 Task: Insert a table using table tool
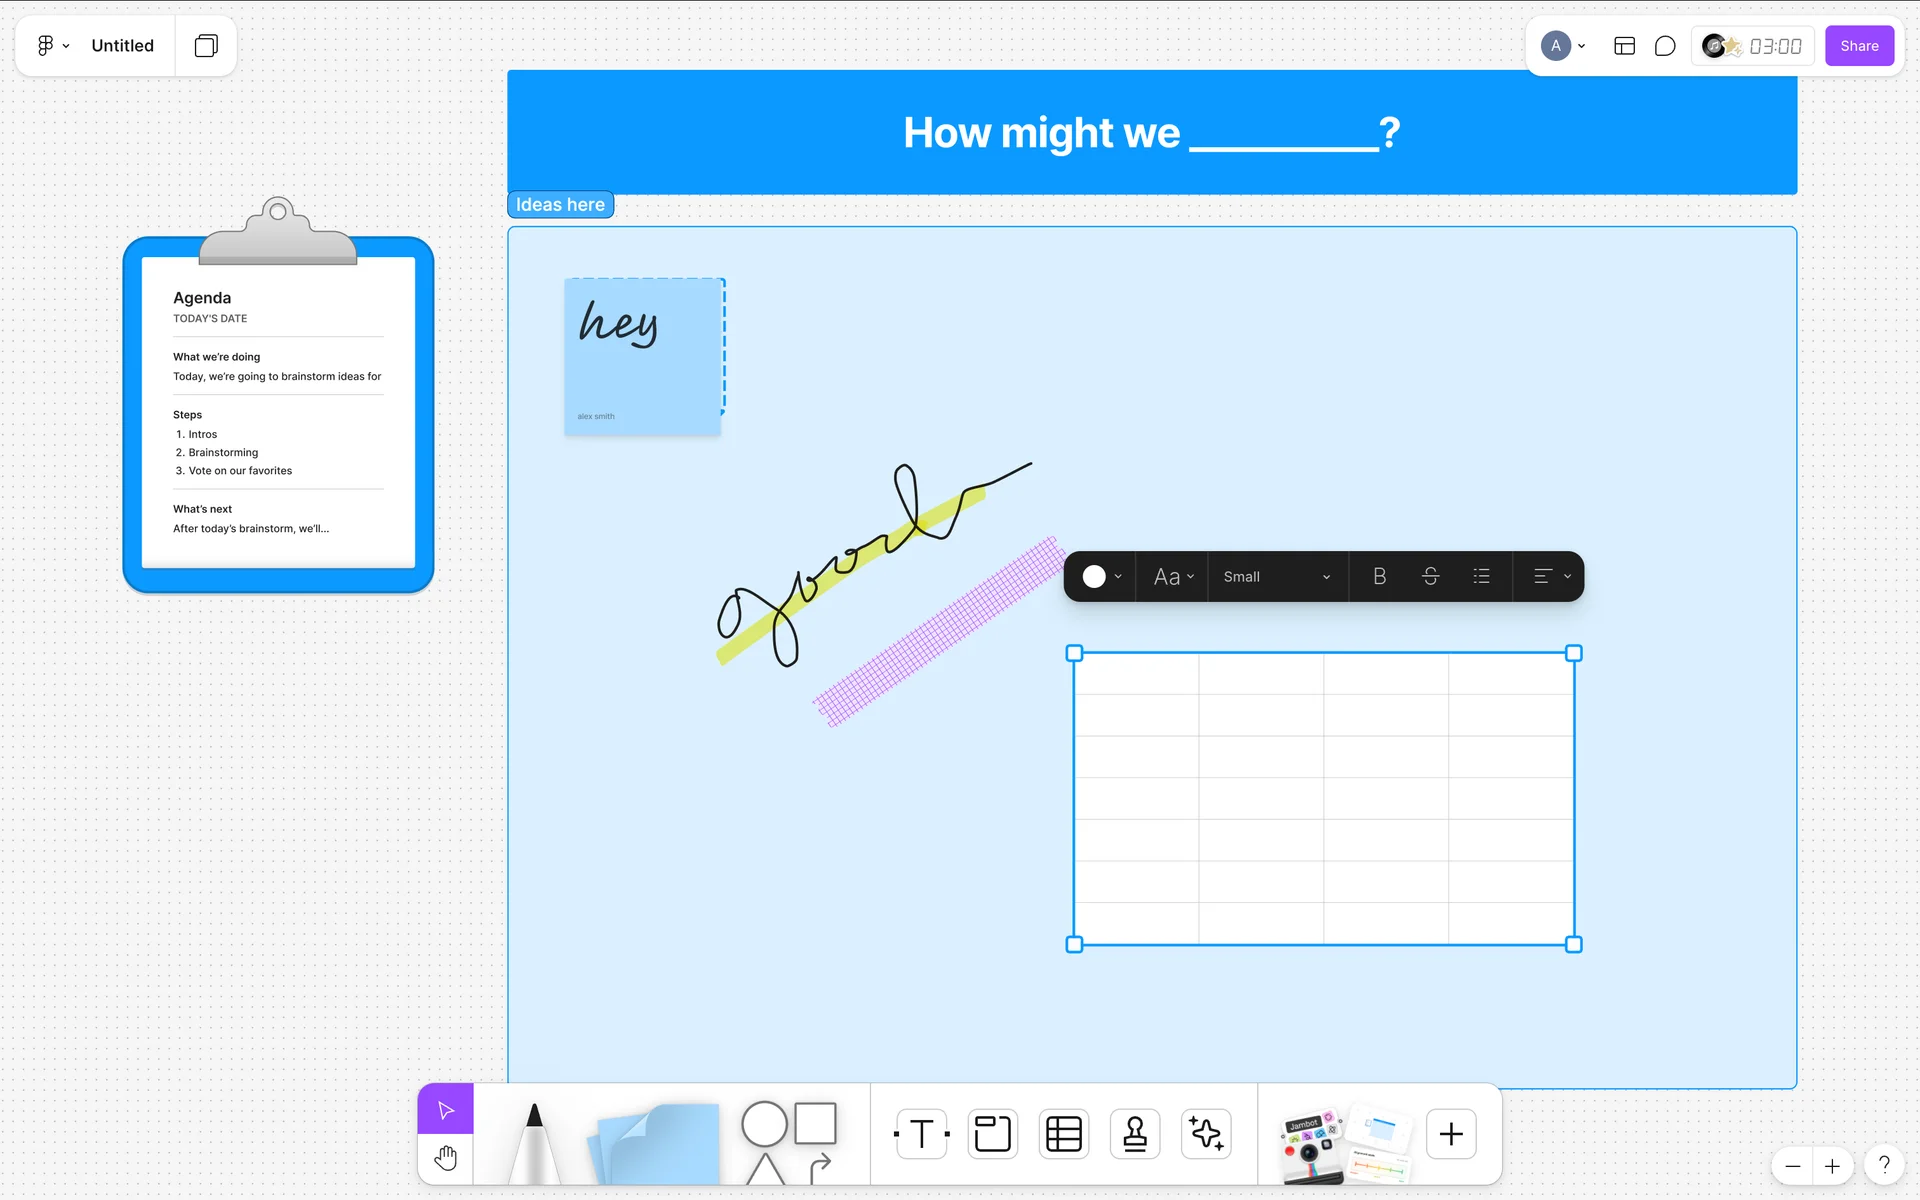1063,1134
